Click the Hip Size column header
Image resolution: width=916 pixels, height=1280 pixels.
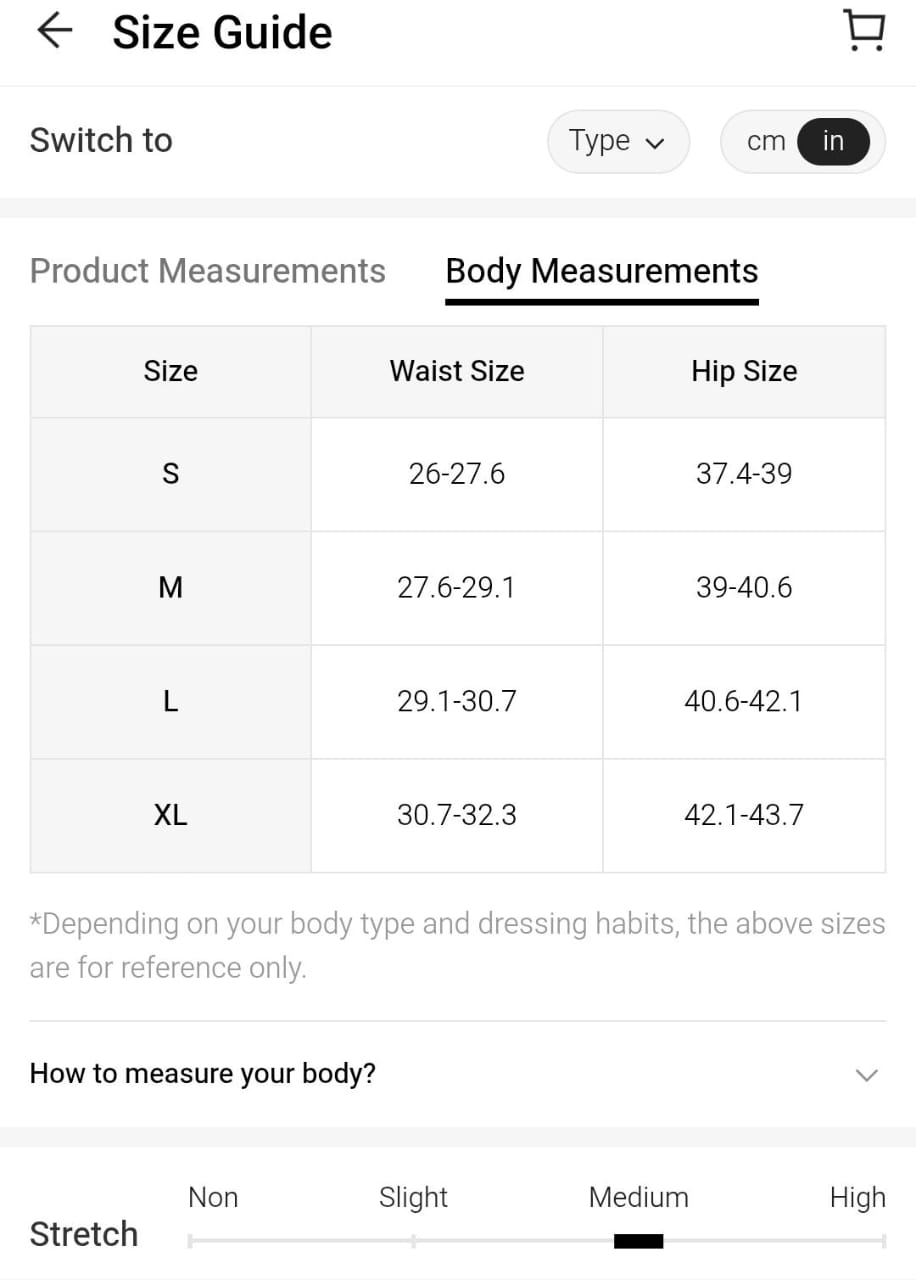(x=744, y=371)
